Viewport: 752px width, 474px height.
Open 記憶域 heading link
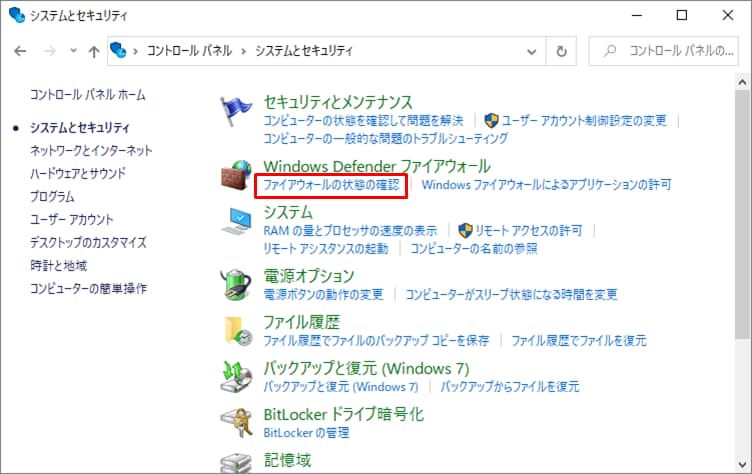pyautogui.click(x=287, y=460)
